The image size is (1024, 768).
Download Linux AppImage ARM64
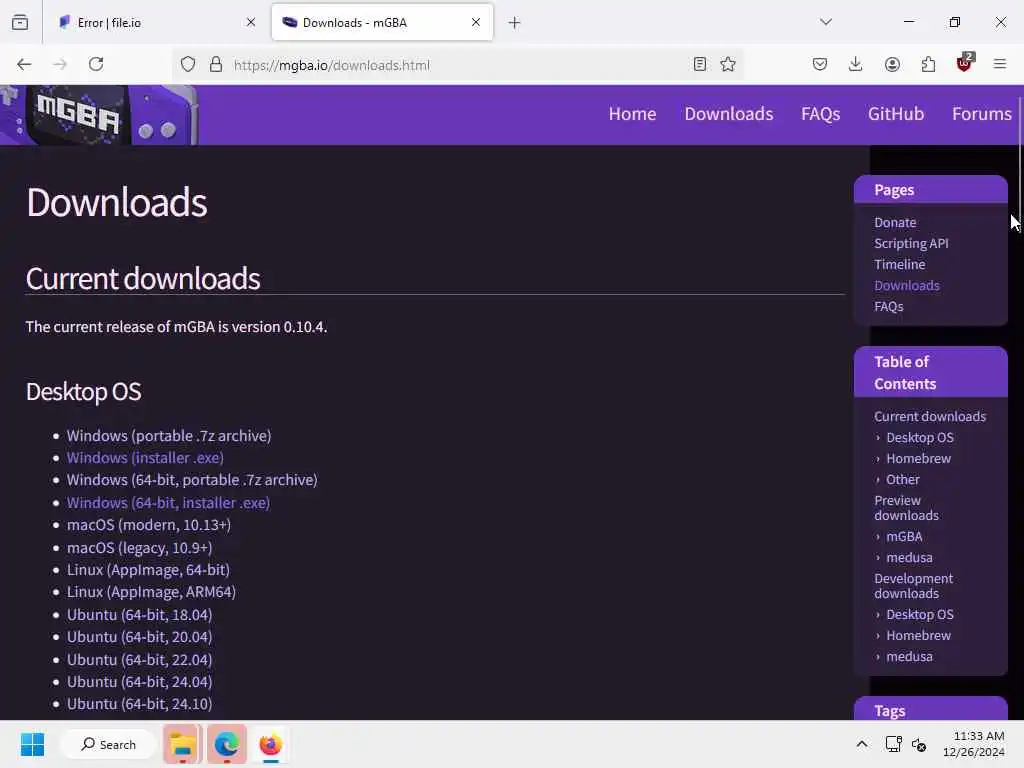pyautogui.click(x=151, y=592)
